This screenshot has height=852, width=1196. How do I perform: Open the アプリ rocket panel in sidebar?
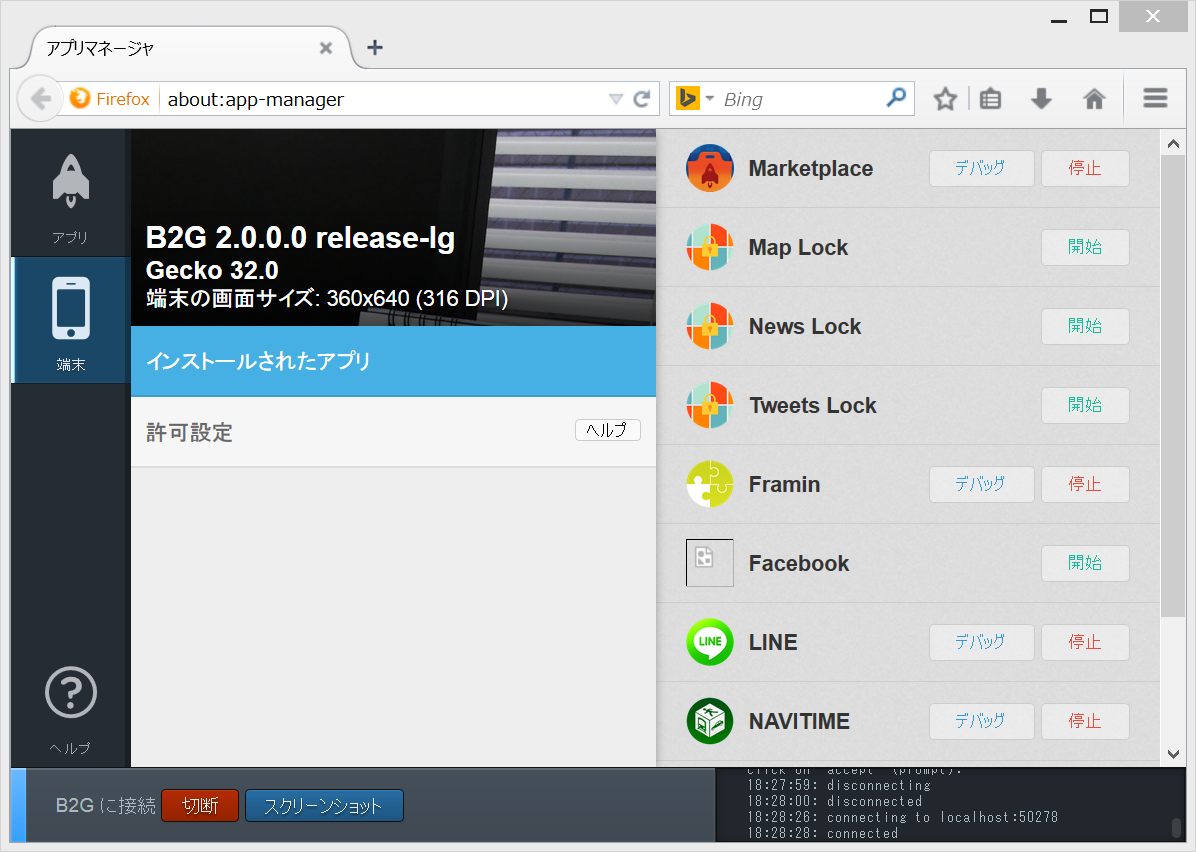pos(71,193)
